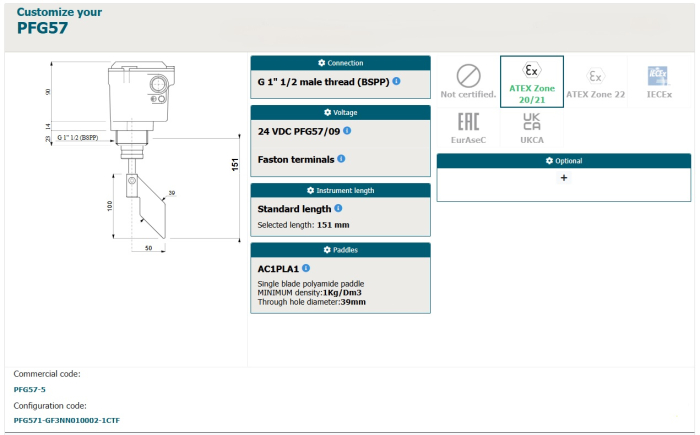
Task: Expand optional items with plus button
Action: (x=563, y=177)
